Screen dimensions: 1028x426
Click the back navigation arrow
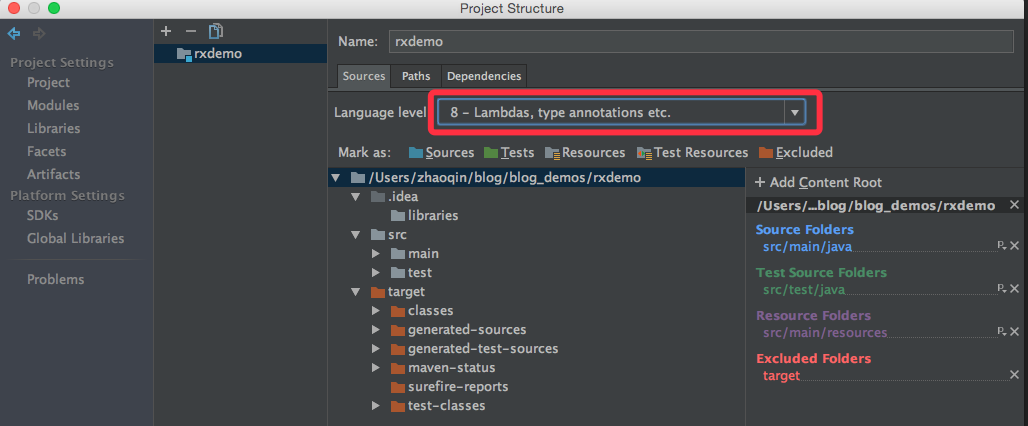[14, 34]
